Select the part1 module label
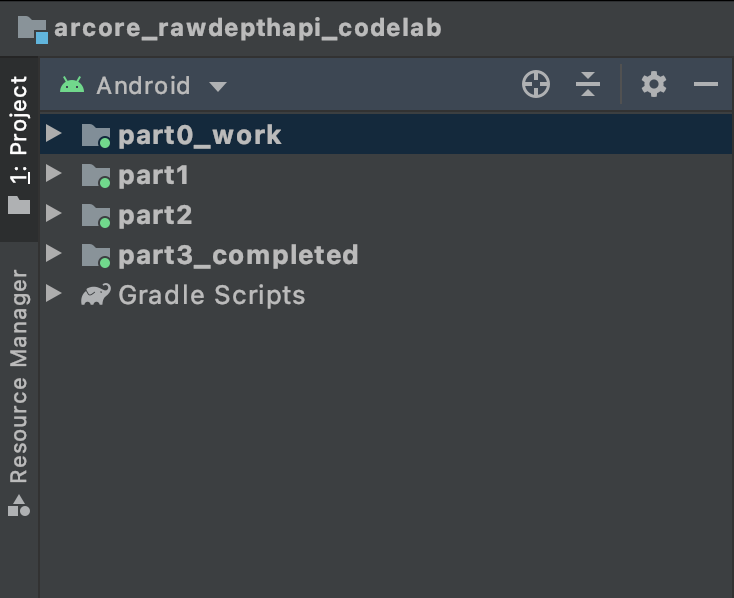The width and height of the screenshot is (734, 598). tap(153, 175)
